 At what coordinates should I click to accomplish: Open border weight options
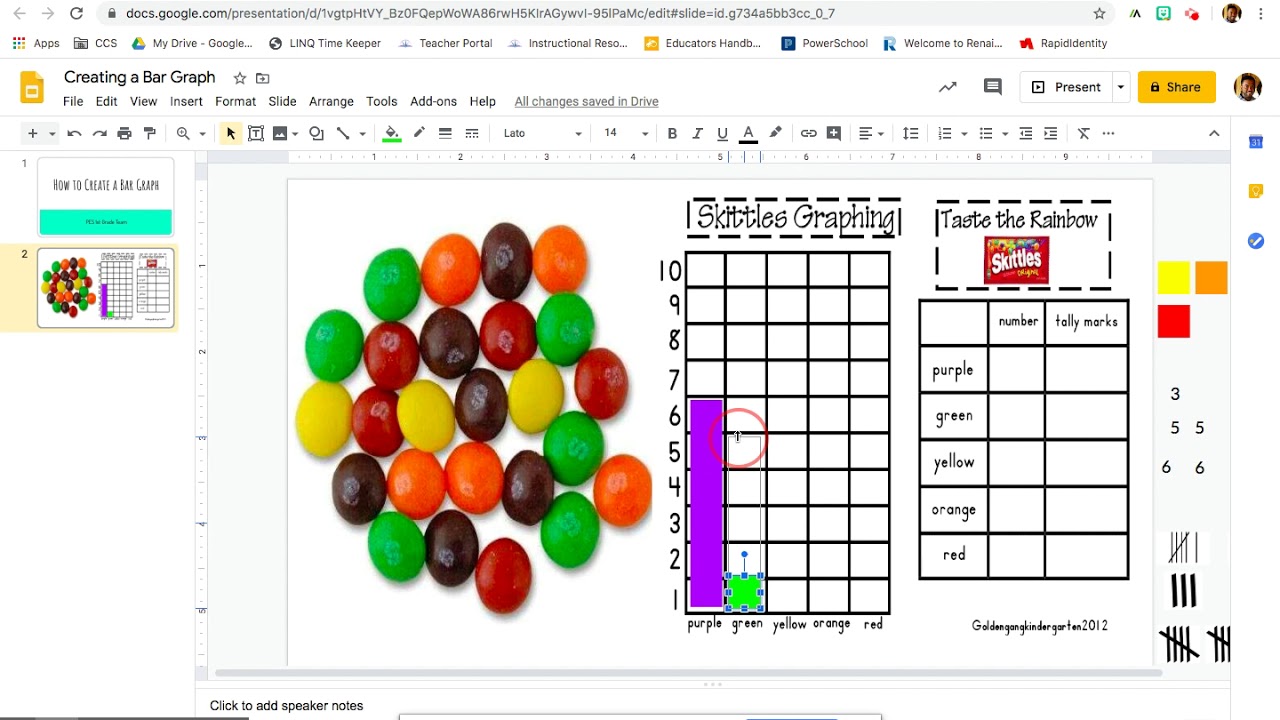(x=445, y=133)
